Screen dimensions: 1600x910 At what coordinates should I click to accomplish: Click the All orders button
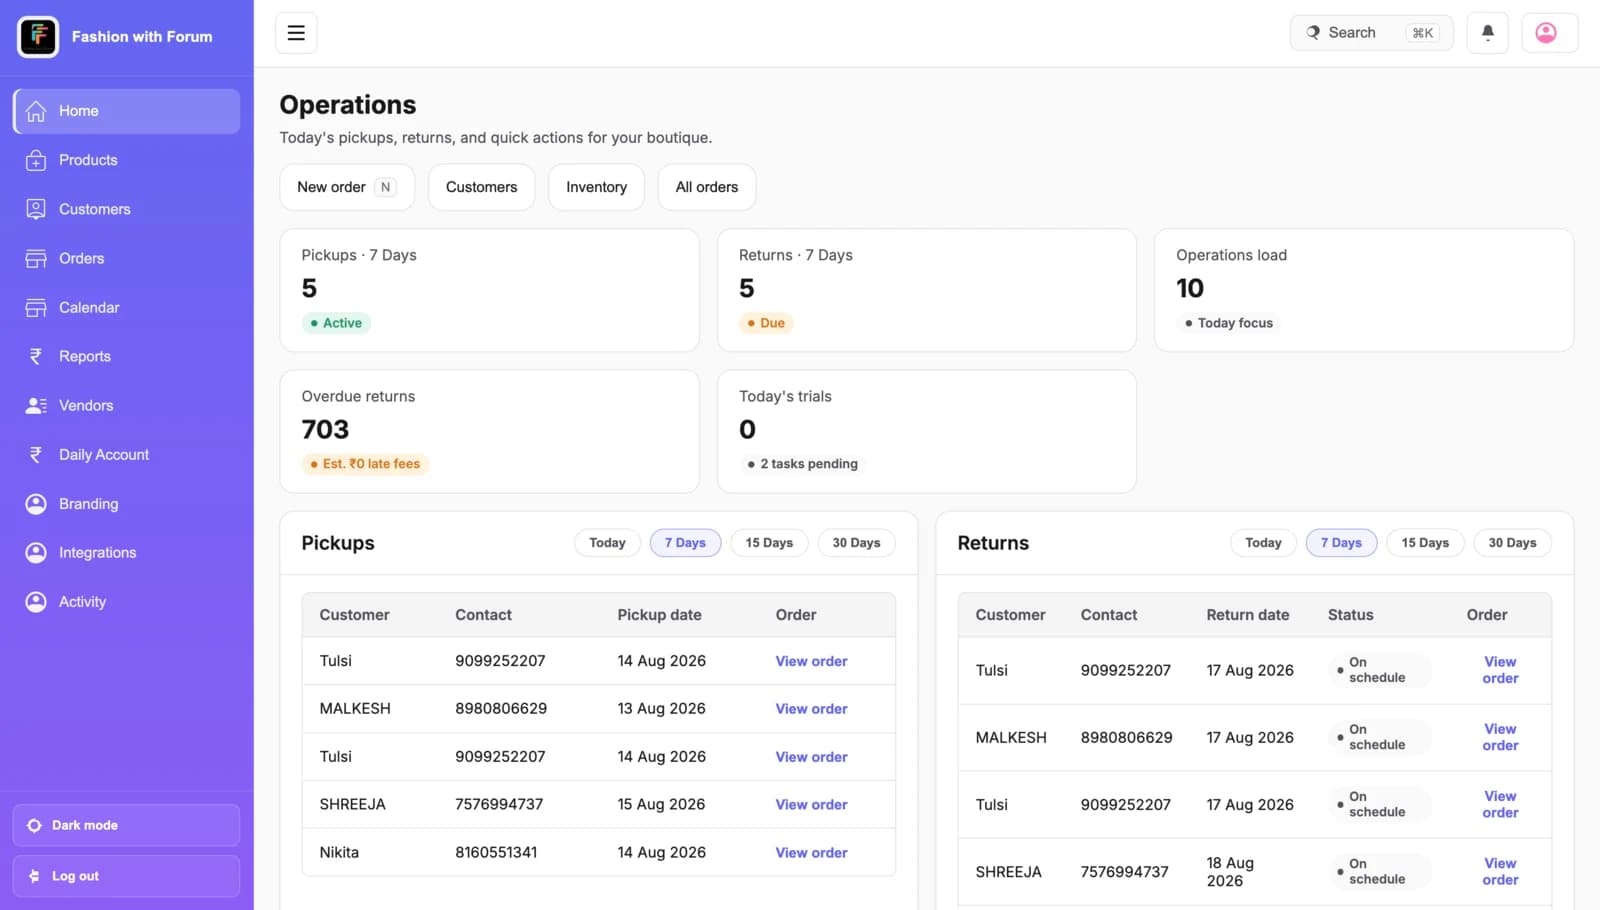click(x=706, y=187)
